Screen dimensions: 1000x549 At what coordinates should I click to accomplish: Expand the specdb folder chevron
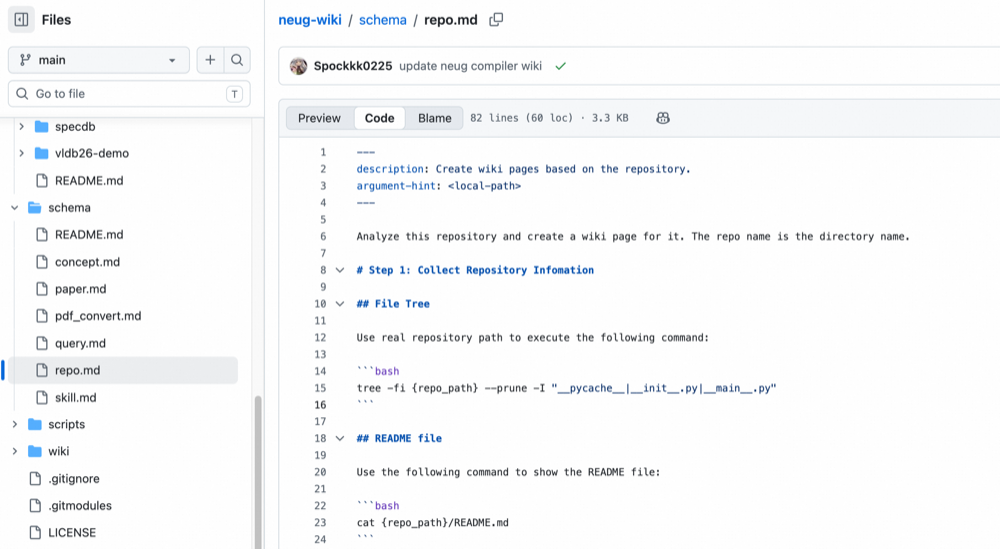pos(22,126)
